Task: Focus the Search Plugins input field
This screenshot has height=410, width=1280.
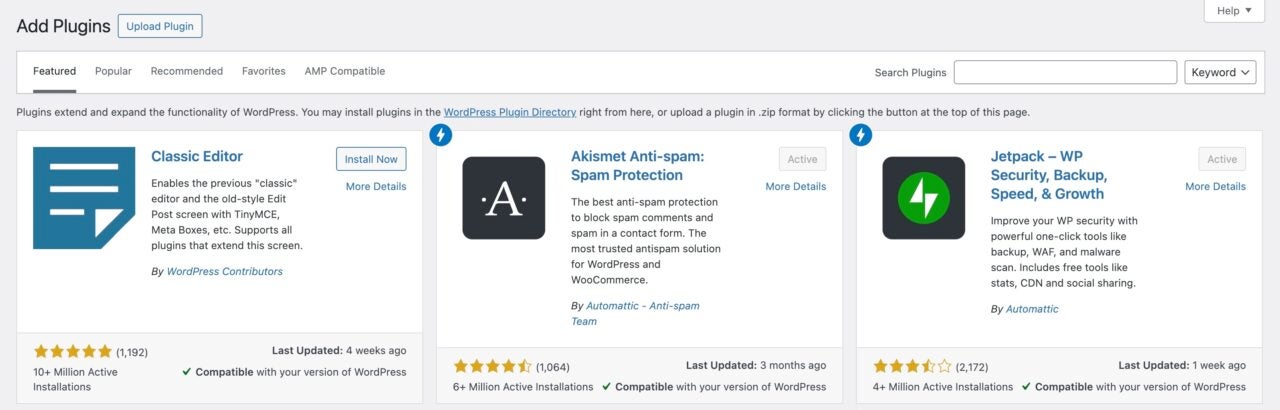Action: tap(1065, 72)
